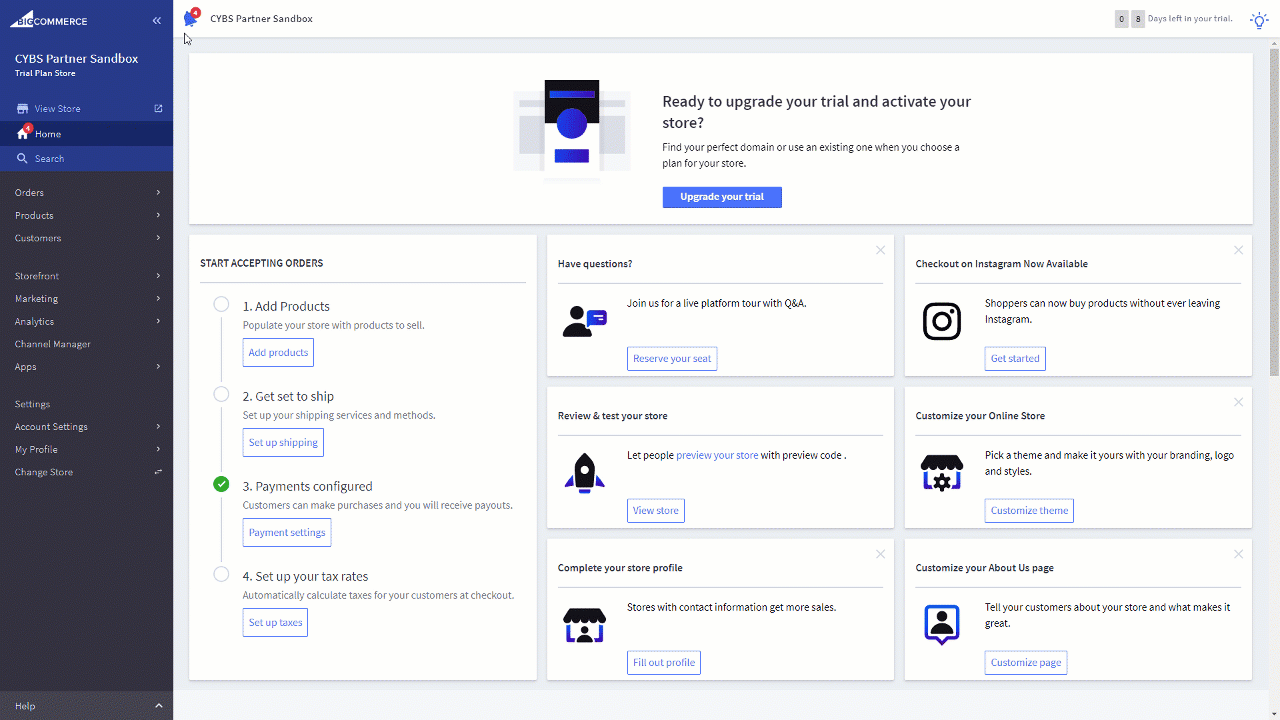Expand the Help panel at bottom

click(x=86, y=706)
